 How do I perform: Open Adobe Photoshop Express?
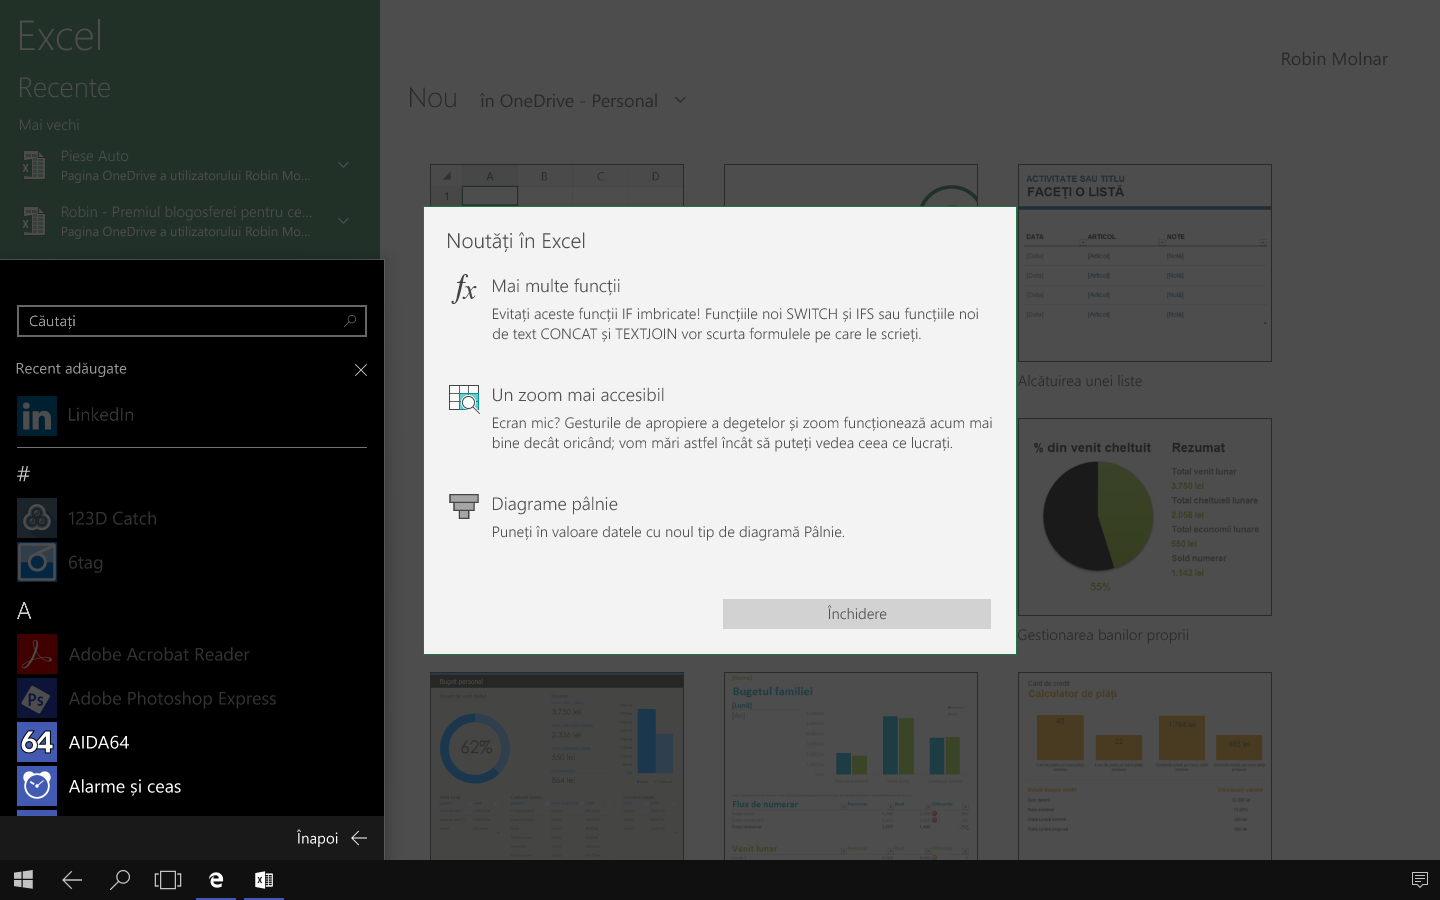192,698
